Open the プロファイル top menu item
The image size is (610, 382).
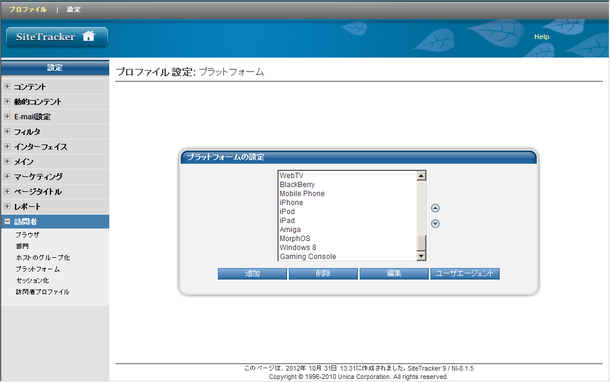click(x=28, y=9)
